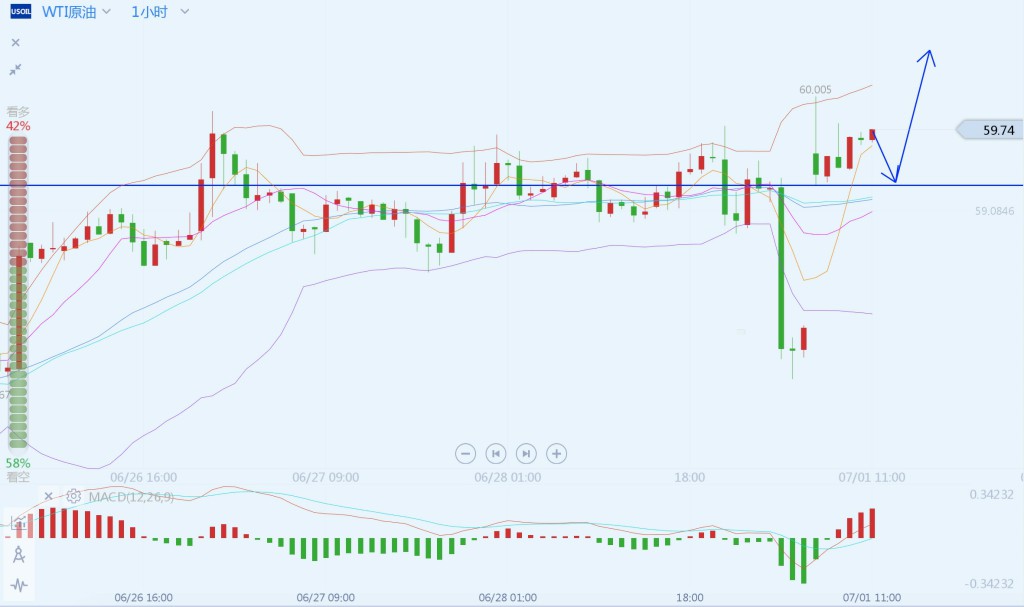Image resolution: width=1024 pixels, height=607 pixels.
Task: Select the 1小时 interval label
Action: click(150, 12)
